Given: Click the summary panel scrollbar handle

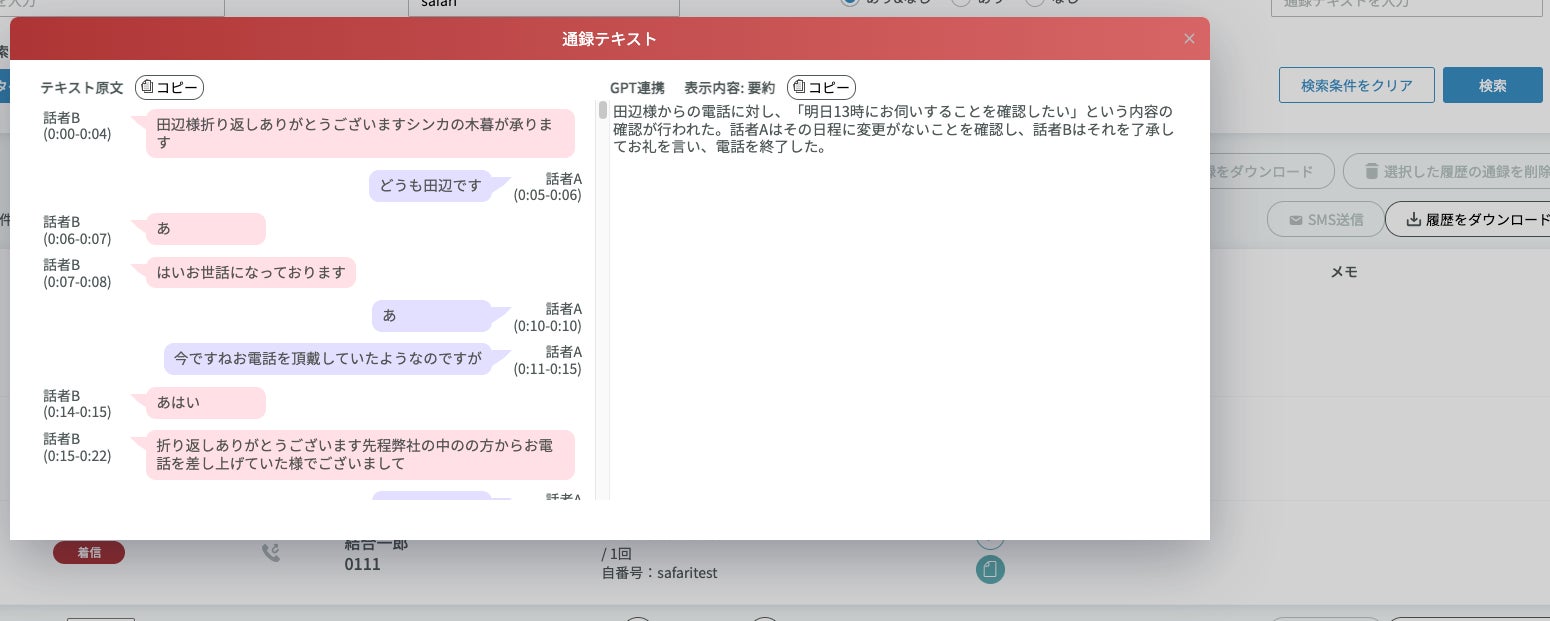Looking at the screenshot, I should [x=603, y=110].
